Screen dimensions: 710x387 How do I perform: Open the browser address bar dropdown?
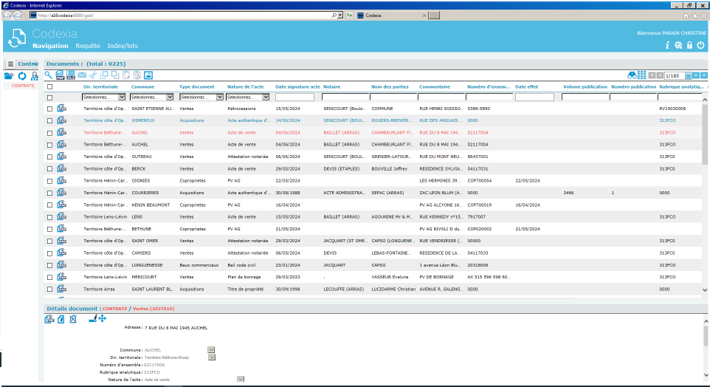340,15
